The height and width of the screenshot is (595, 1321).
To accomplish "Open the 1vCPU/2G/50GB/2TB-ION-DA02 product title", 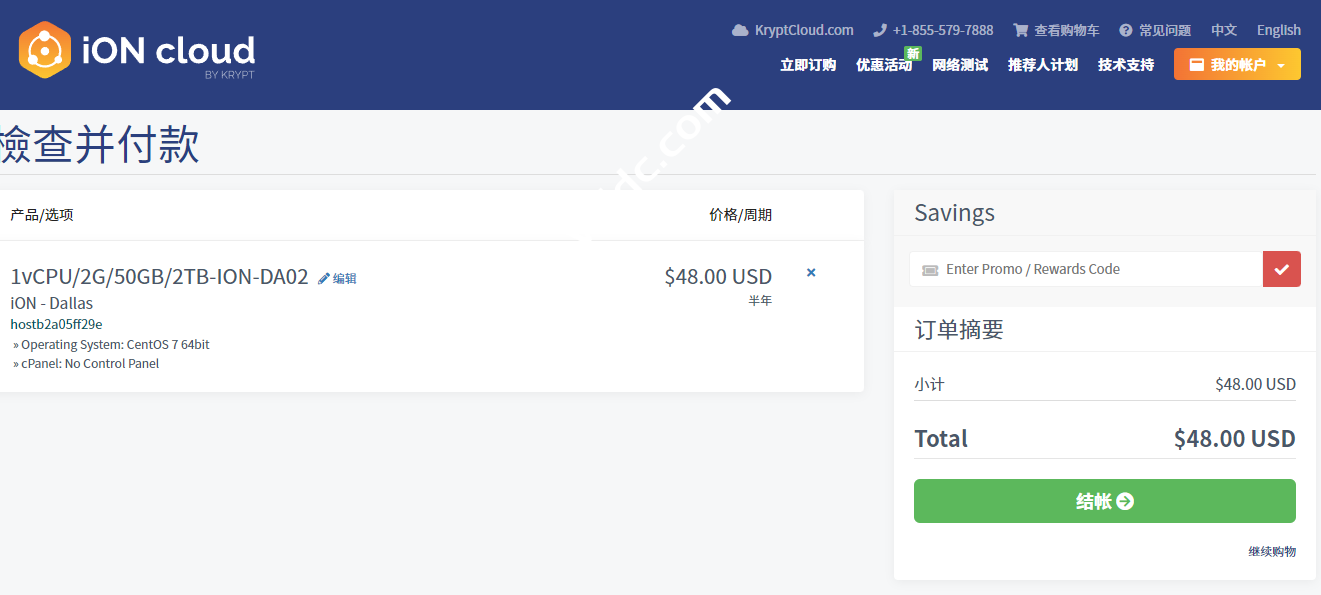I will pos(159,277).
